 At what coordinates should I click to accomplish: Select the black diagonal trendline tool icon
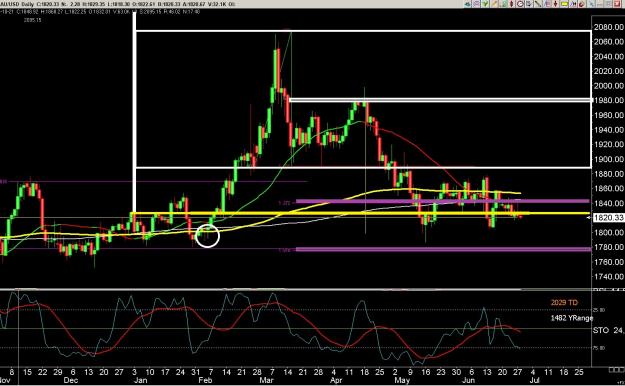click(538, 4)
